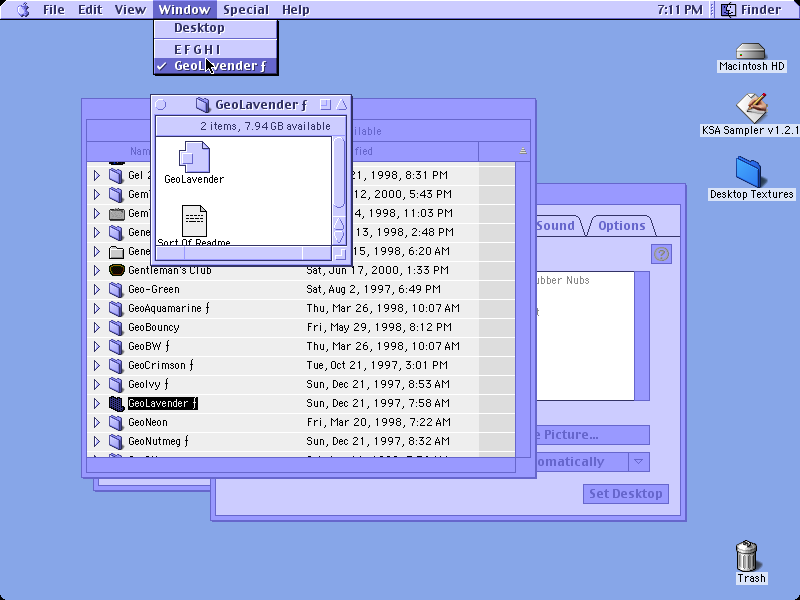Screen dimensions: 800x600
Task: Click the Apple menu icon
Action: click(23, 10)
